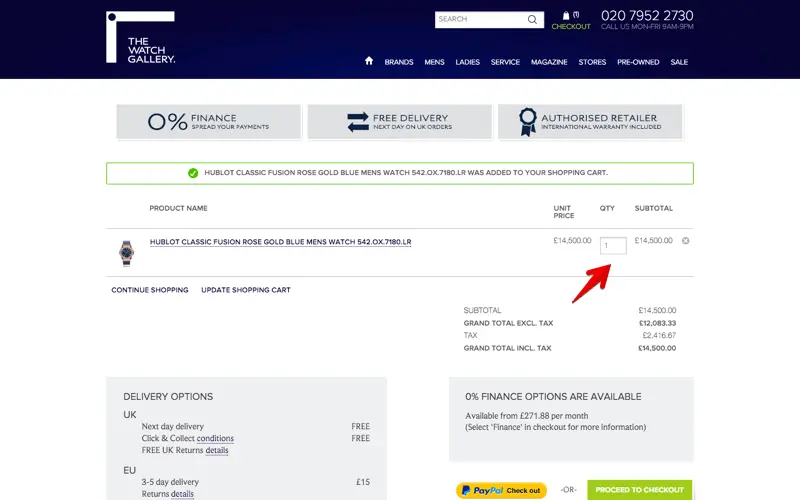Open the shopping bag checkout icon
800x500 pixels.
[x=566, y=16]
